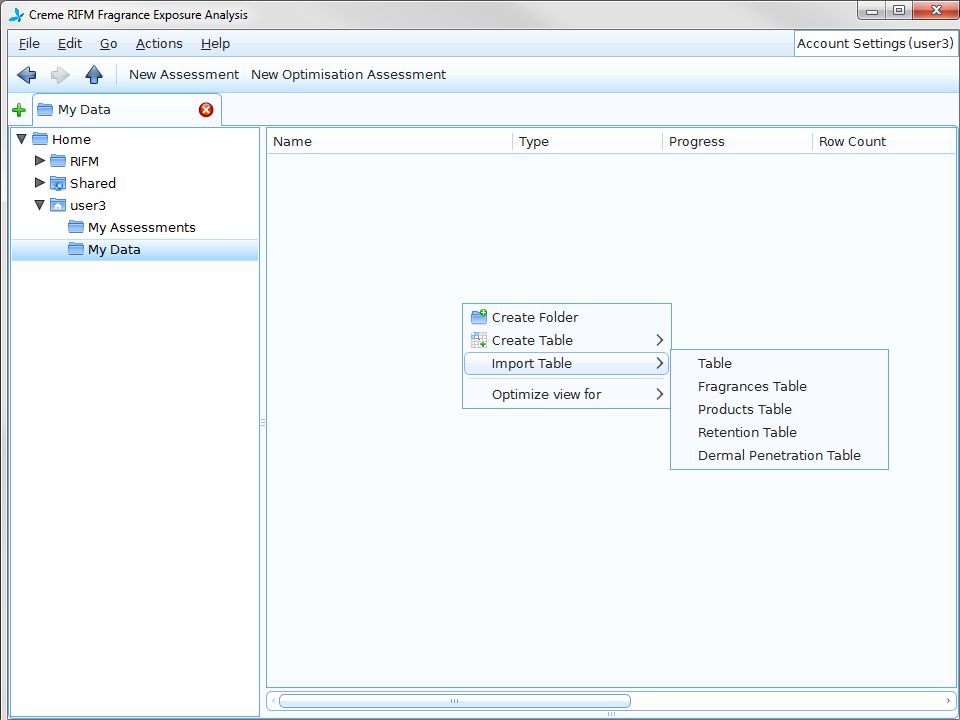Click the RIFM folder icon
Viewport: 960px width, 720px height.
(x=58, y=161)
